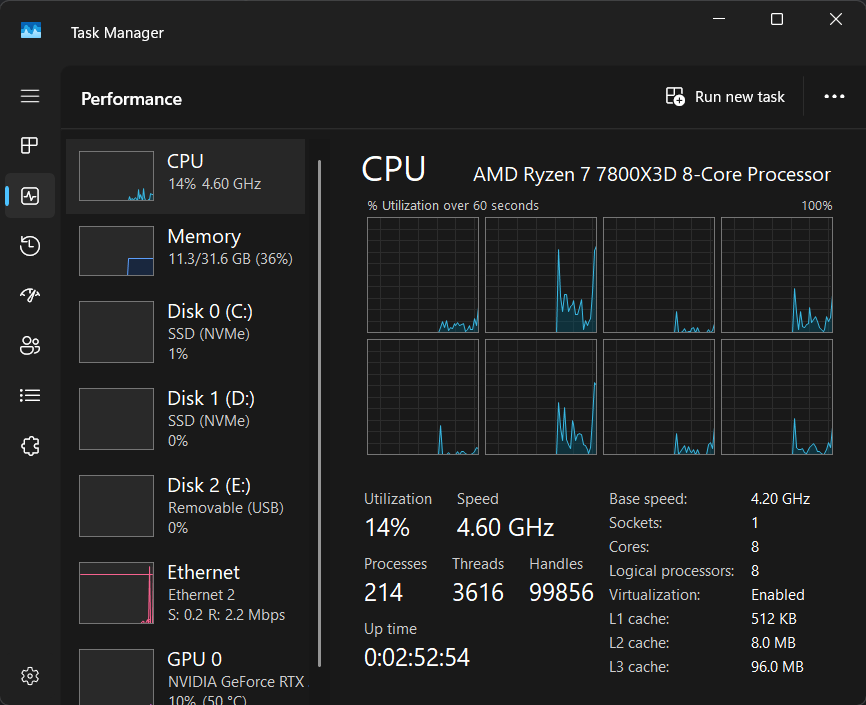
Task: Click the Run new task button
Action: pos(725,97)
